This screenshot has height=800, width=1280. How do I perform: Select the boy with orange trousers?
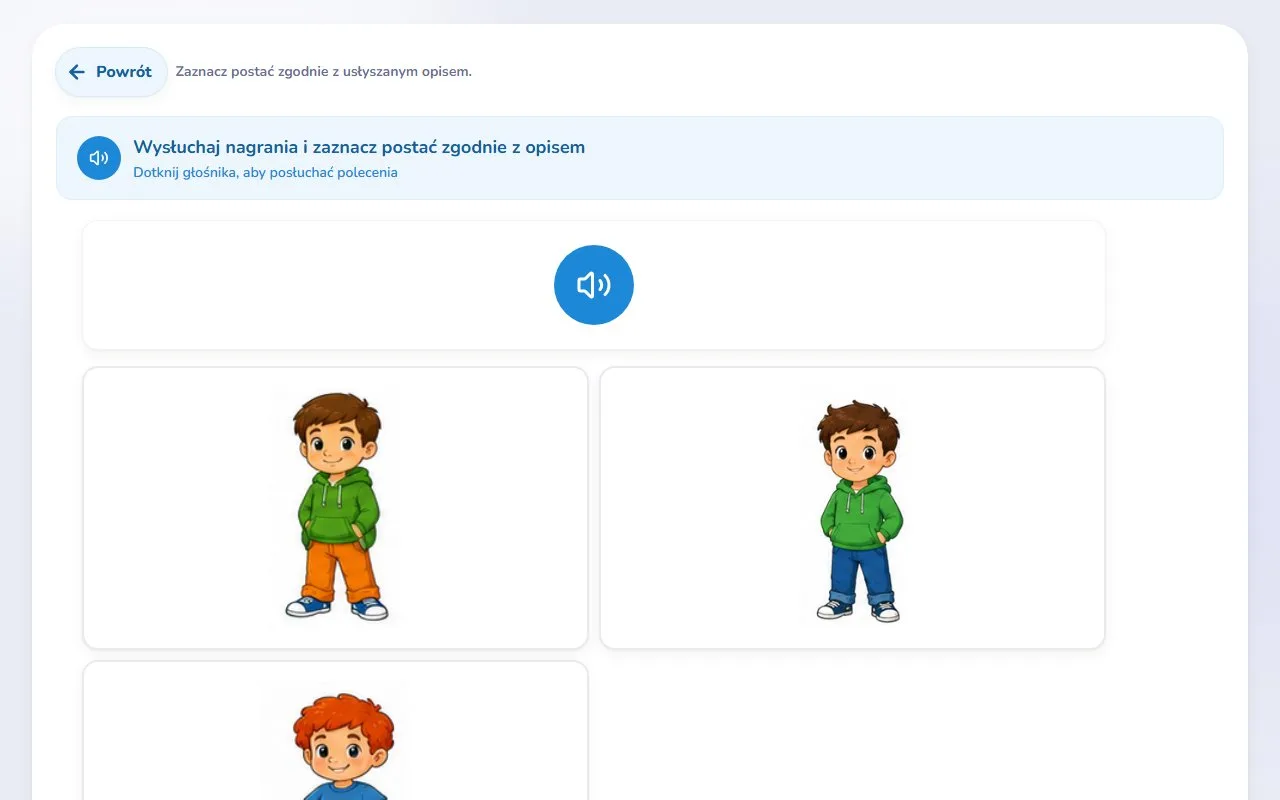pos(335,508)
